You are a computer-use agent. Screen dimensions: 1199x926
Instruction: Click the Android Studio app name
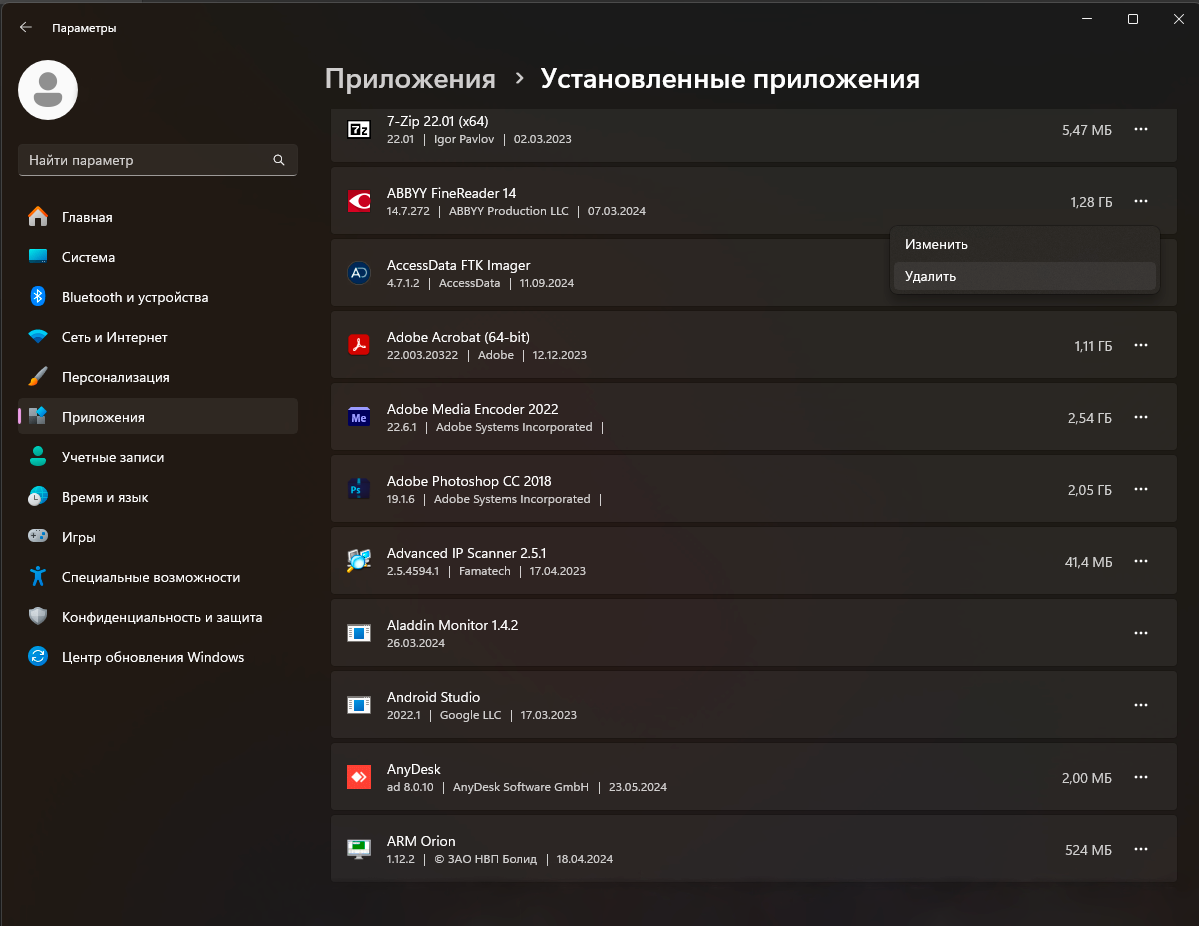pos(434,697)
